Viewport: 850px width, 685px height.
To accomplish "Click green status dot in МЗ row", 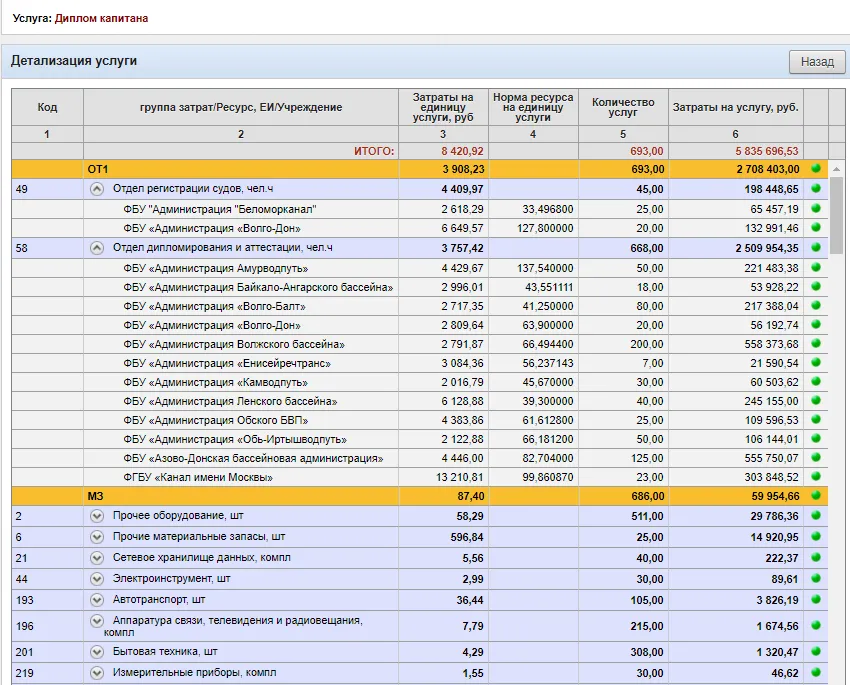I will coord(816,496).
